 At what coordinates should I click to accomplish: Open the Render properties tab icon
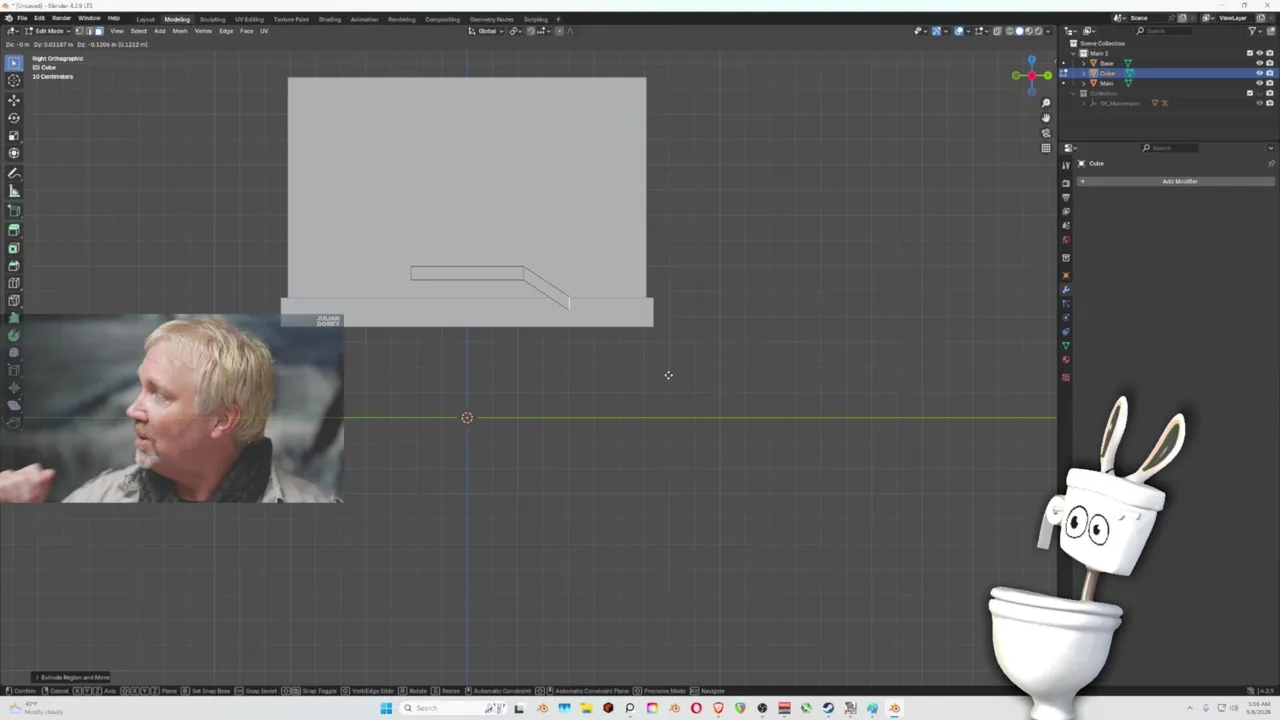(1066, 183)
